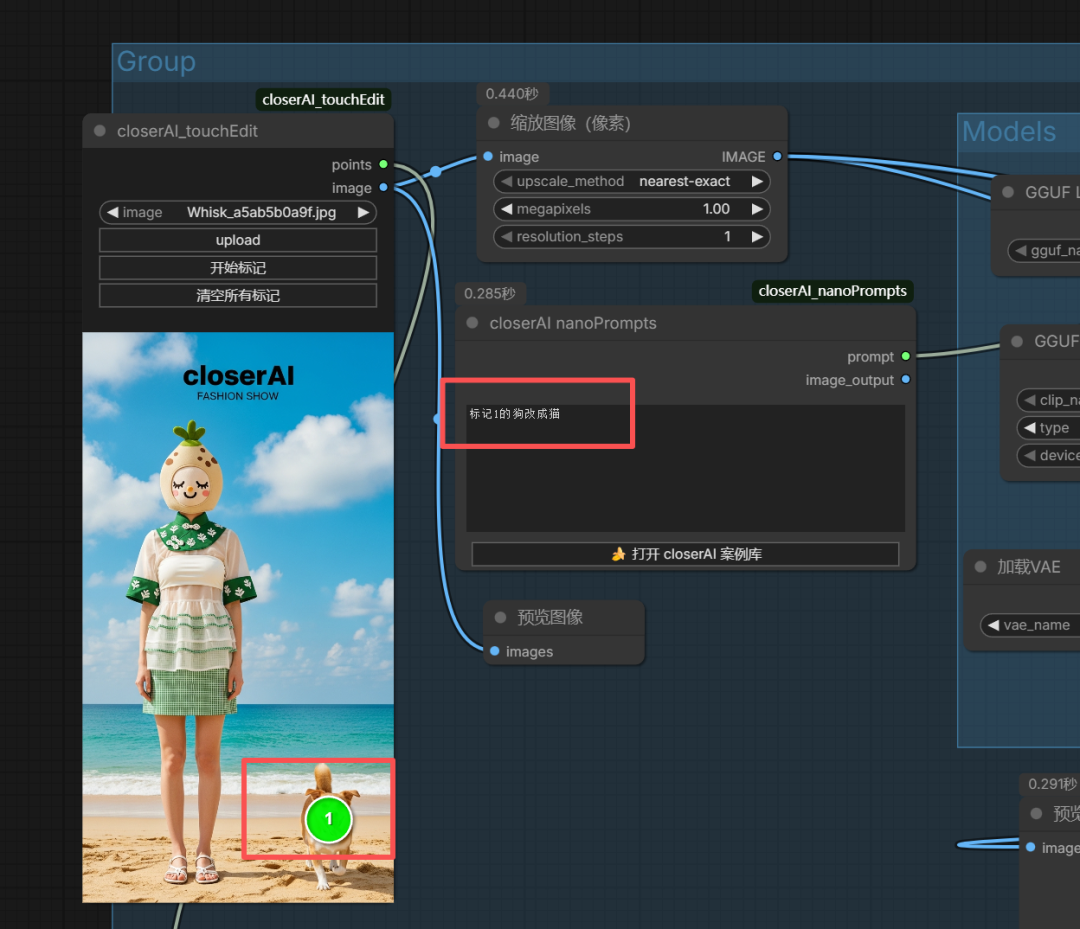The width and height of the screenshot is (1080, 929).
Task: Increase the resolution_steps value
Action: click(x=757, y=236)
